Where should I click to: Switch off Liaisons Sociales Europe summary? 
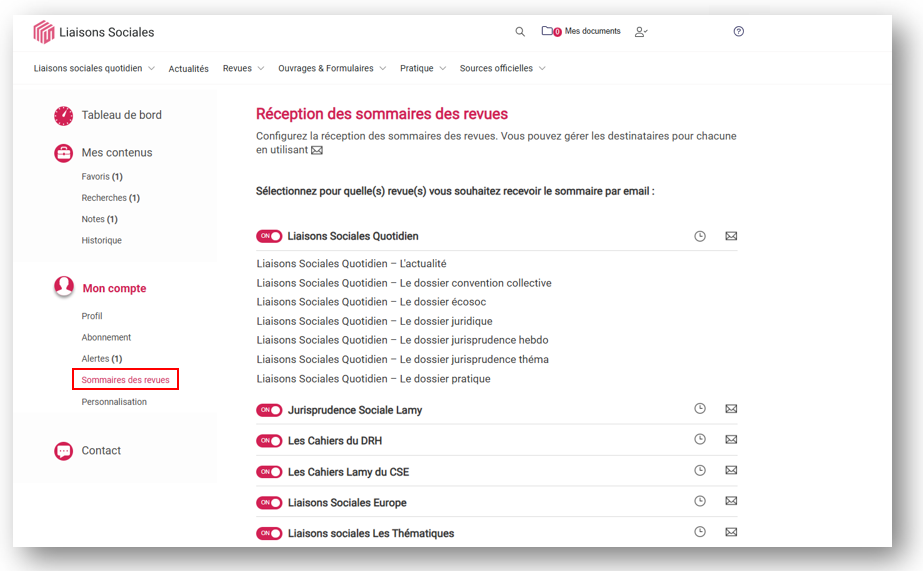[269, 502]
